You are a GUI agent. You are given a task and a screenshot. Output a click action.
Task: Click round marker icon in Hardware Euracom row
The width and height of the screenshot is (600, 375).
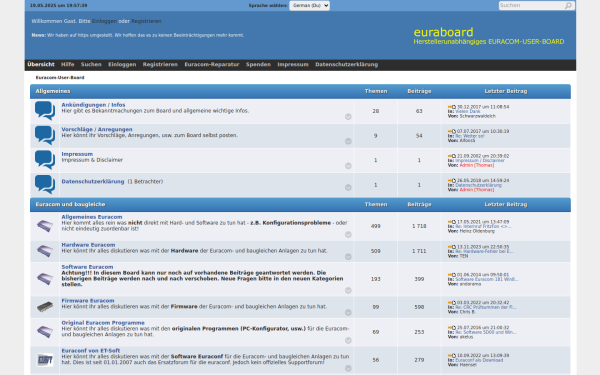coord(348,256)
